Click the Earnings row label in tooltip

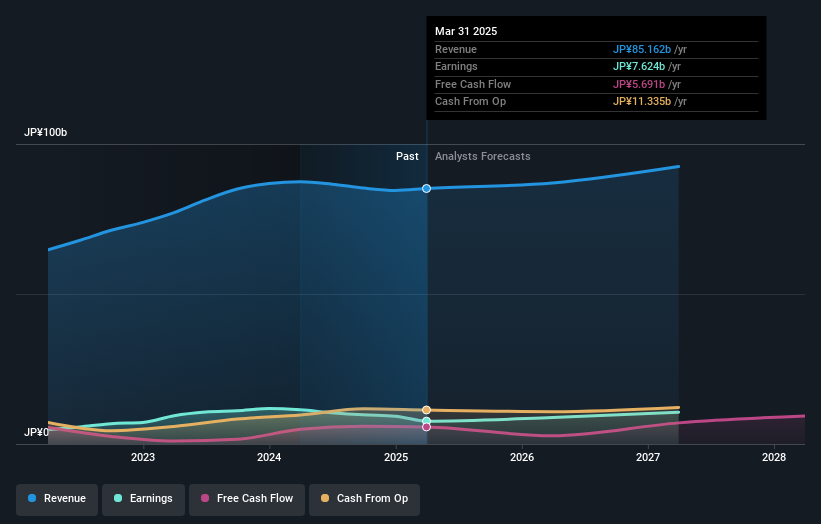tap(456, 66)
